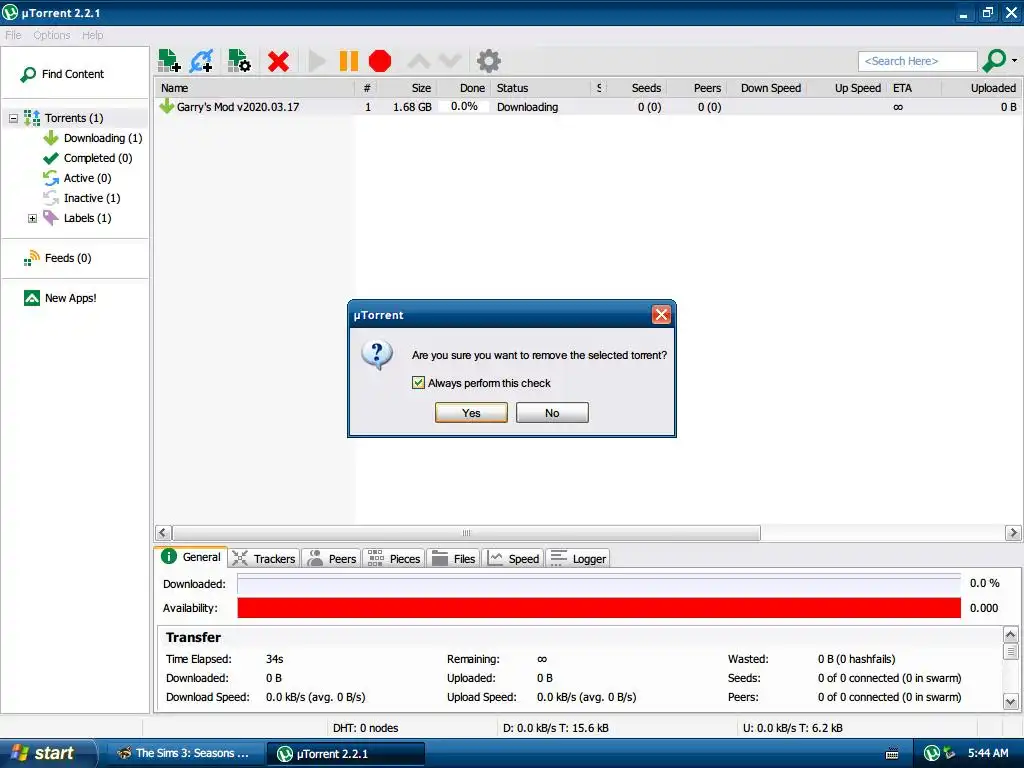Click the µTorrent system tray icon
This screenshot has height=768, width=1024.
point(932,754)
